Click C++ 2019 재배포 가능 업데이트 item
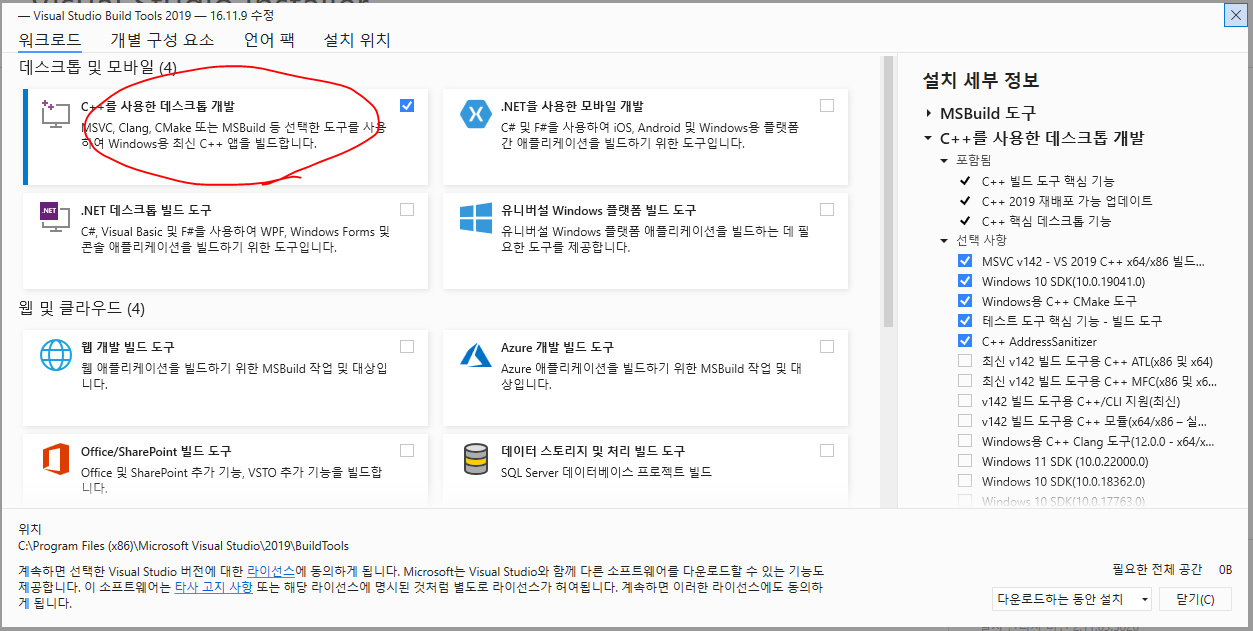Viewport: 1253px width, 631px height. 1067,201
